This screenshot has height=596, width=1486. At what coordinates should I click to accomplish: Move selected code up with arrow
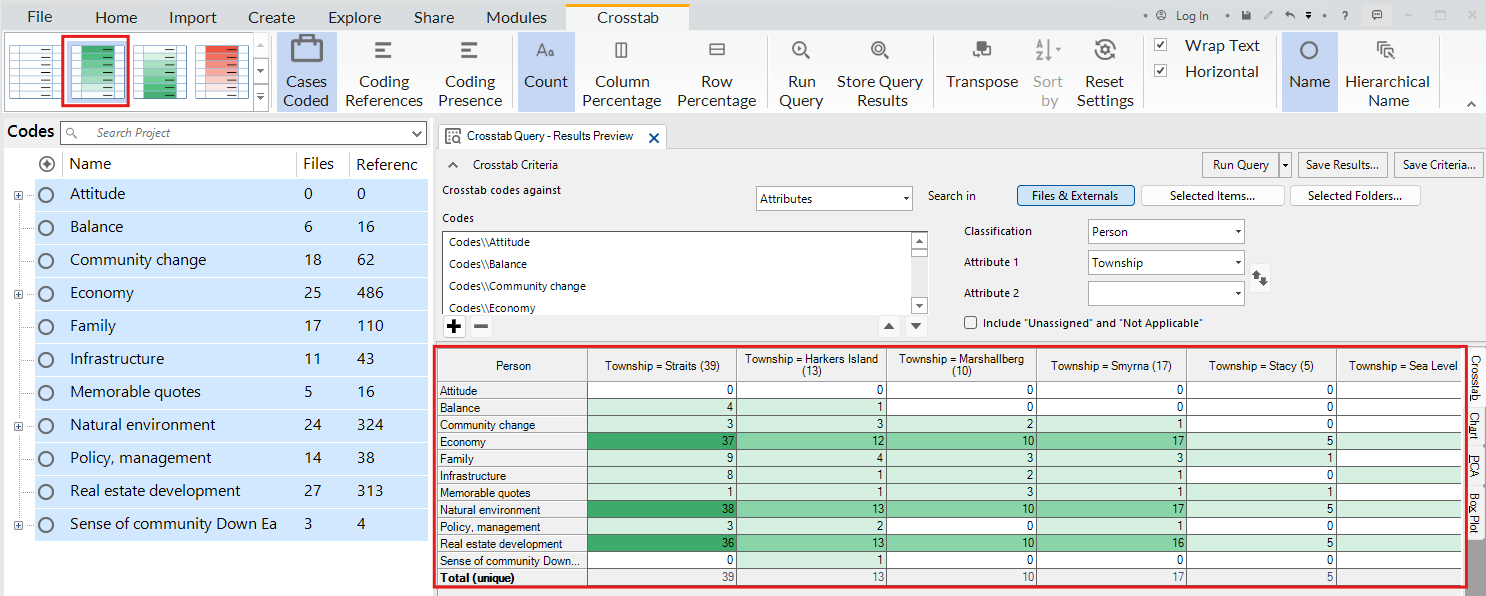coord(889,326)
